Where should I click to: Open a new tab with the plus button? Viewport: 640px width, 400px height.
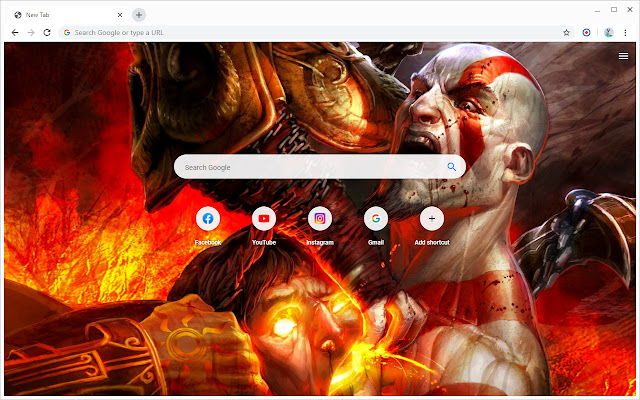click(139, 15)
